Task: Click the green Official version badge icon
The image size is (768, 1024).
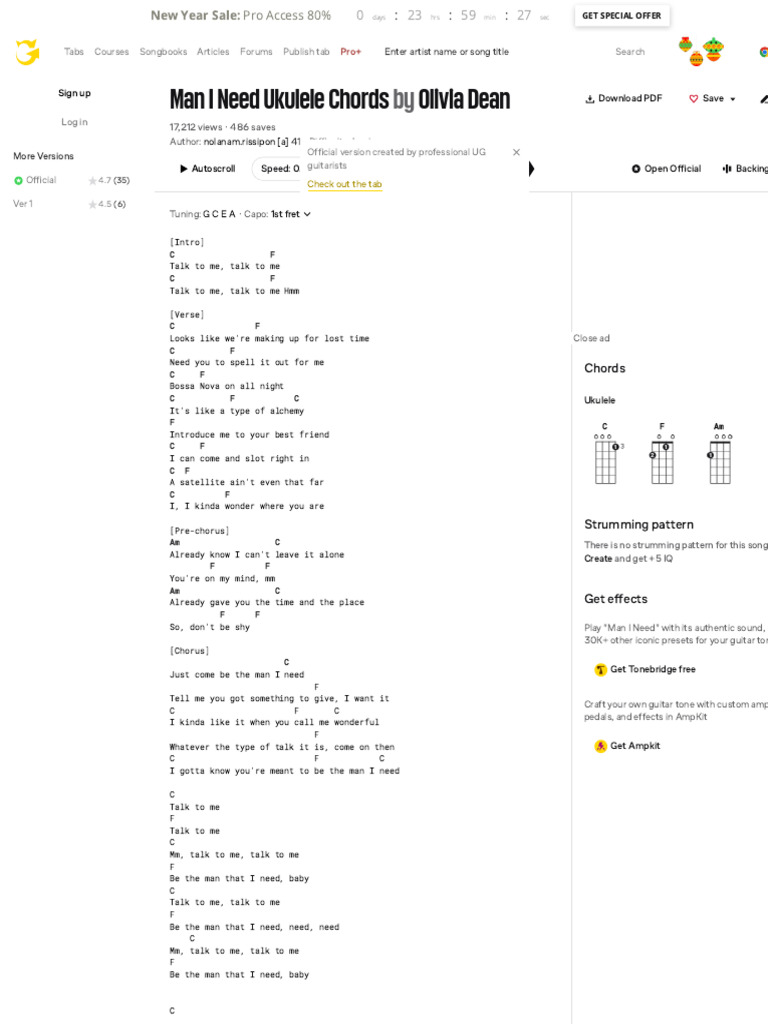Action: (18, 181)
